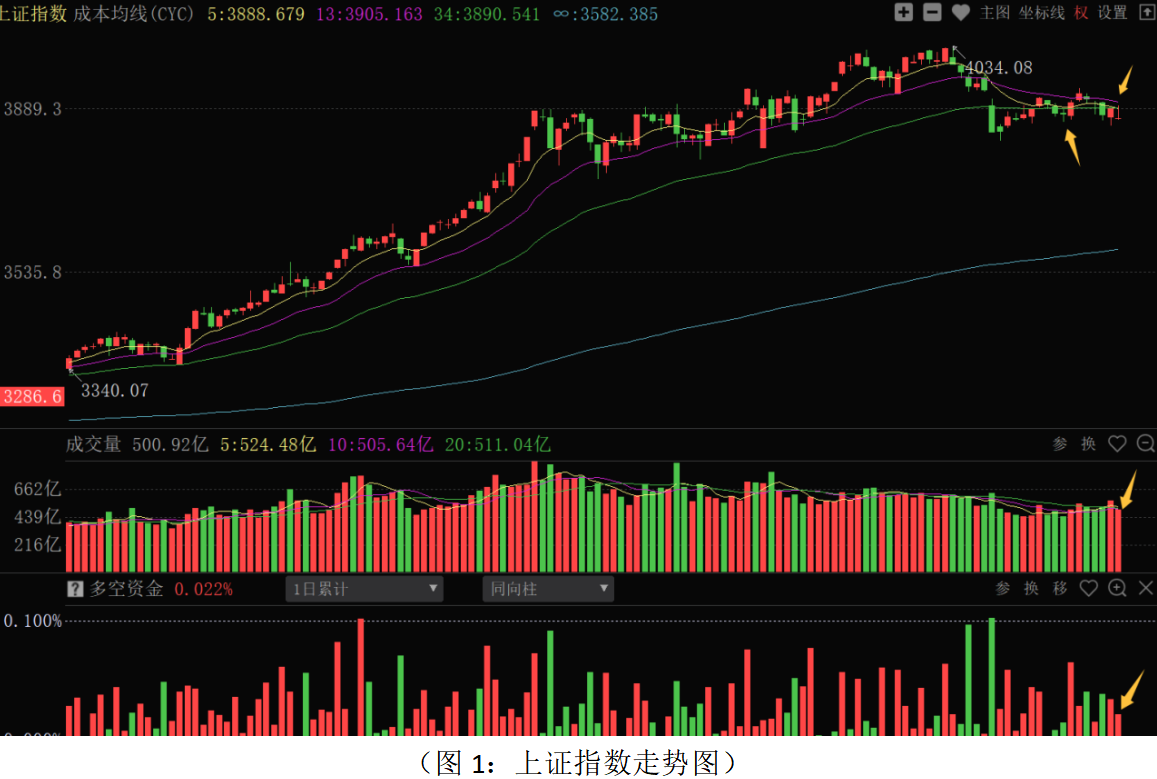Favorite the 成交量 volume indicator heart
The width and height of the screenshot is (1157, 779).
tap(1117, 444)
